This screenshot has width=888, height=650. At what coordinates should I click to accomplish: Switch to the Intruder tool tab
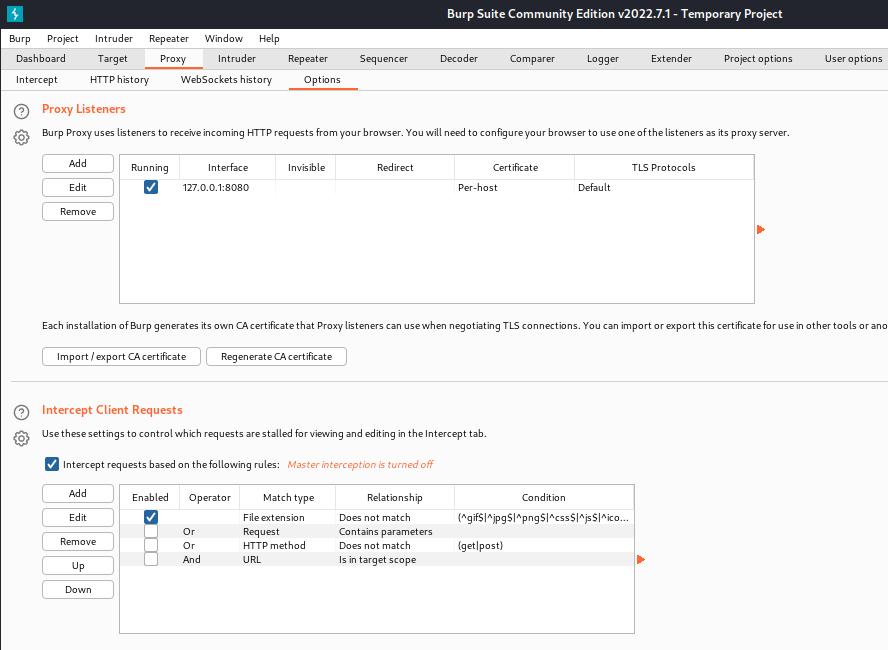coord(237,58)
